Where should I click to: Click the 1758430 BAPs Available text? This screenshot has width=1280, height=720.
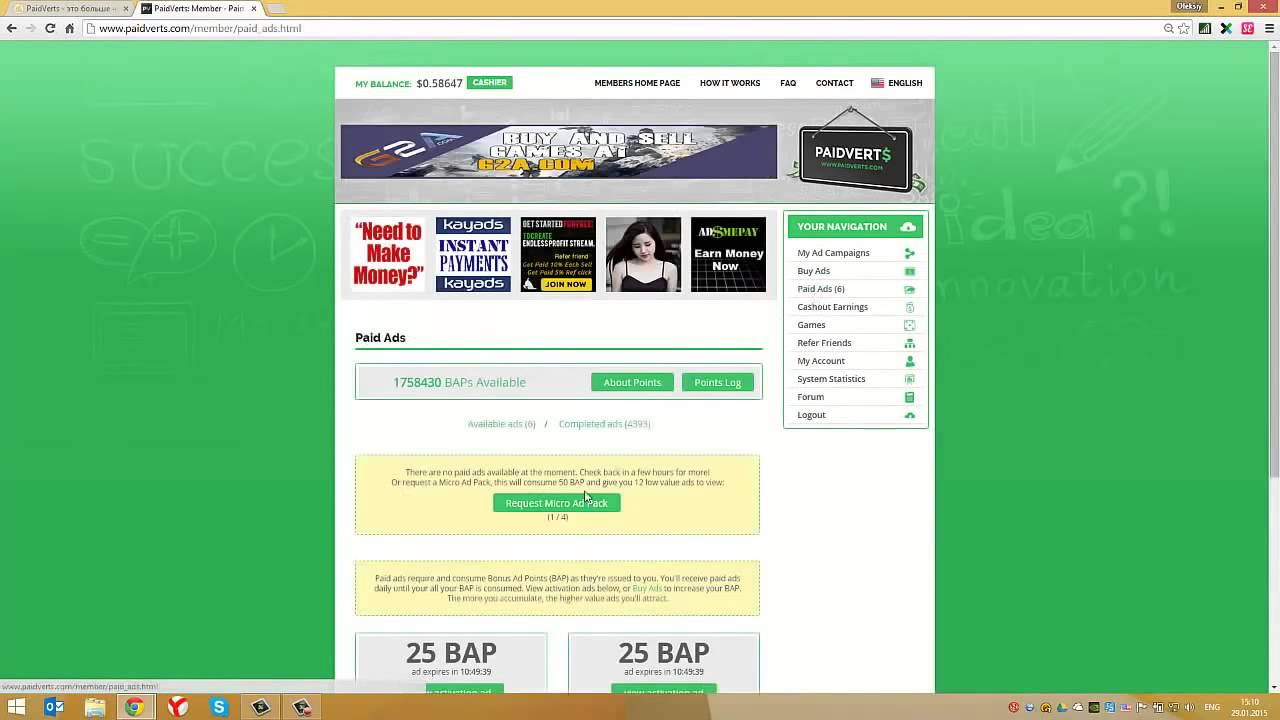[x=459, y=382]
